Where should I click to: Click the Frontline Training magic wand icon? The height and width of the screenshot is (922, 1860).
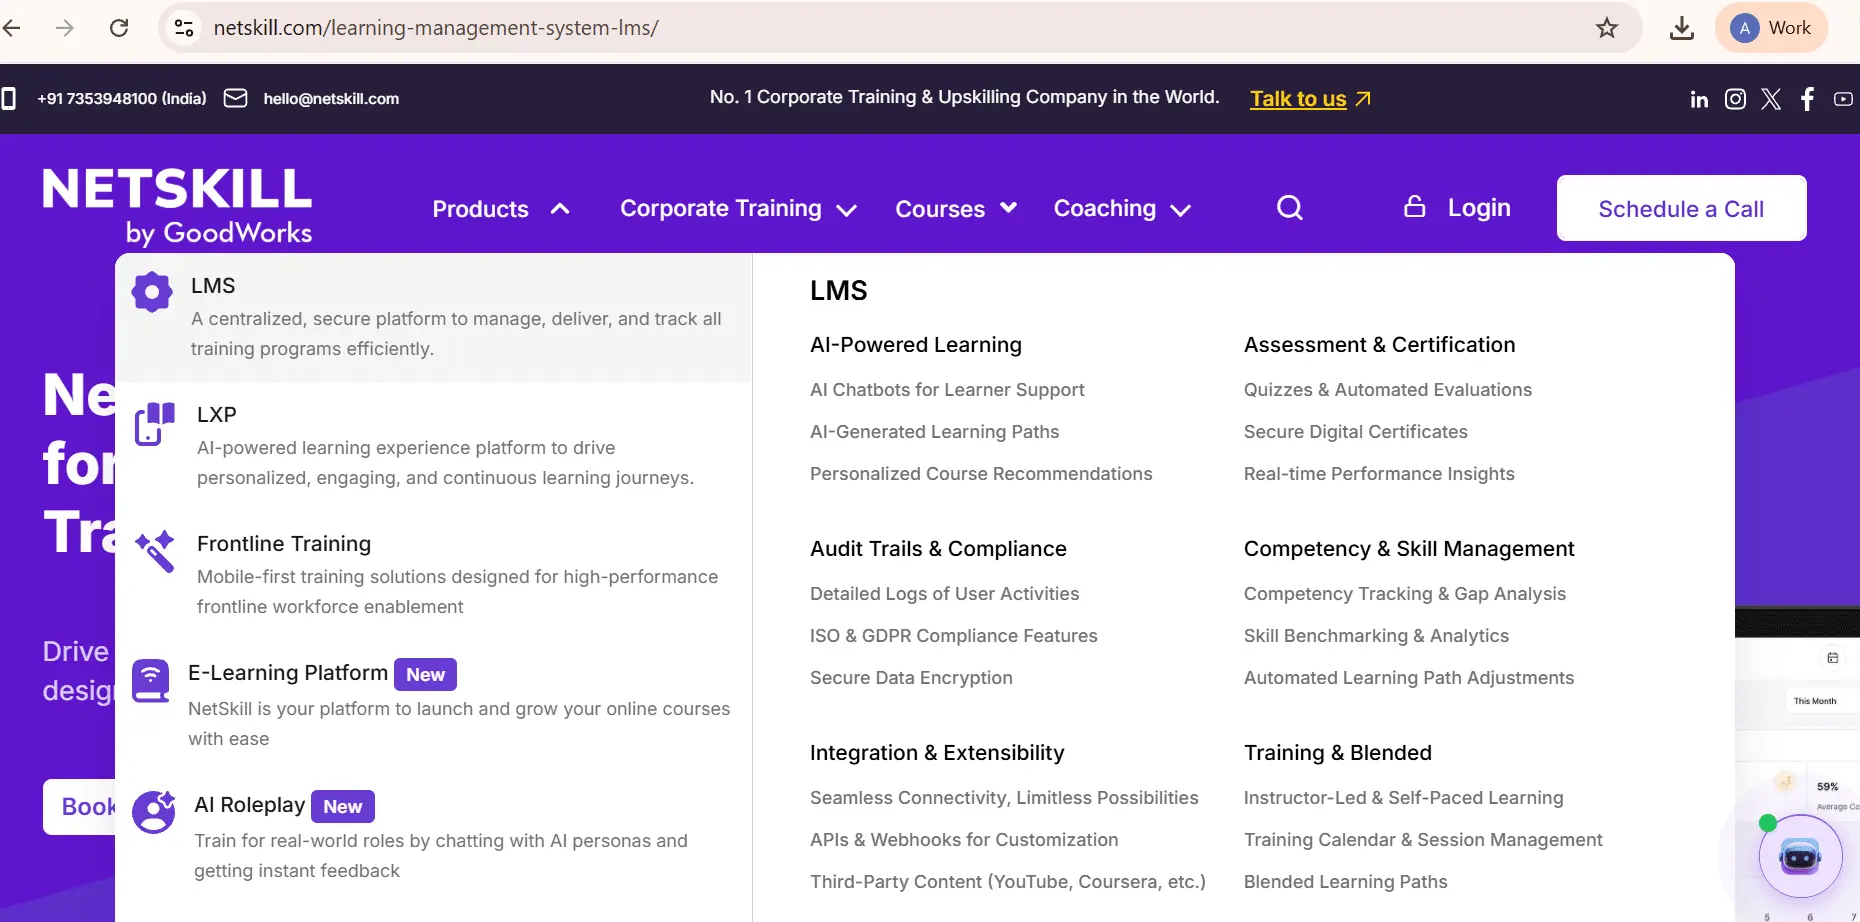[x=155, y=551]
